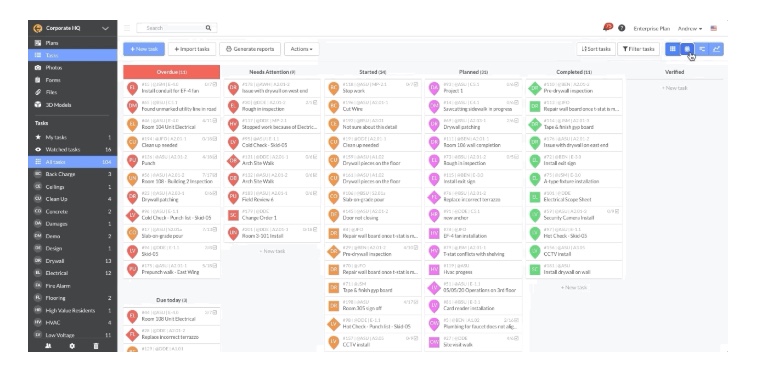The image size is (764, 366).
Task: Open the settings gear icon at sidebar bottom
Action: (72, 346)
